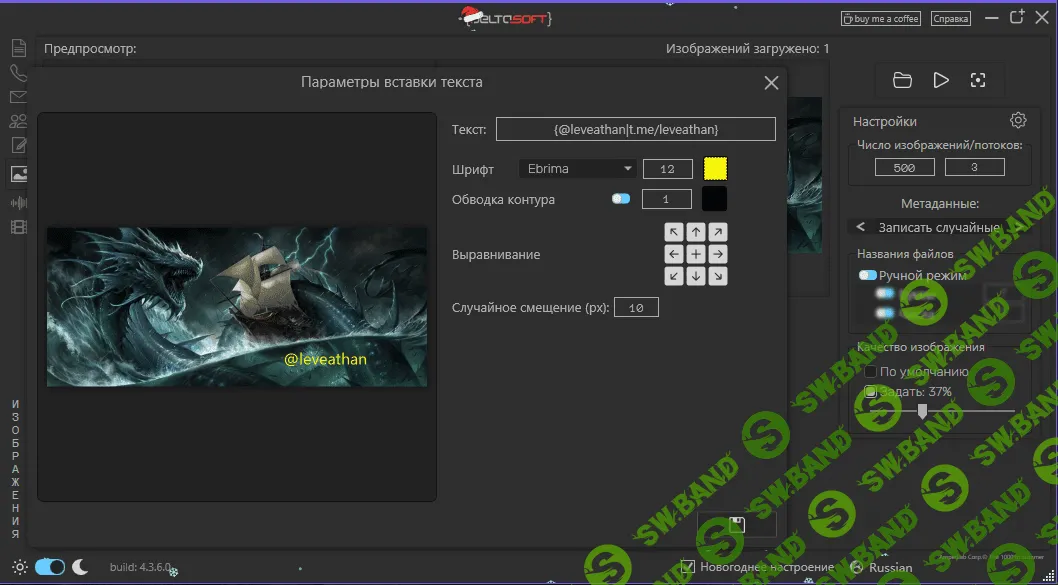Toggle the light/dark theme switch
This screenshot has height=585, width=1058.
pyautogui.click(x=50, y=567)
